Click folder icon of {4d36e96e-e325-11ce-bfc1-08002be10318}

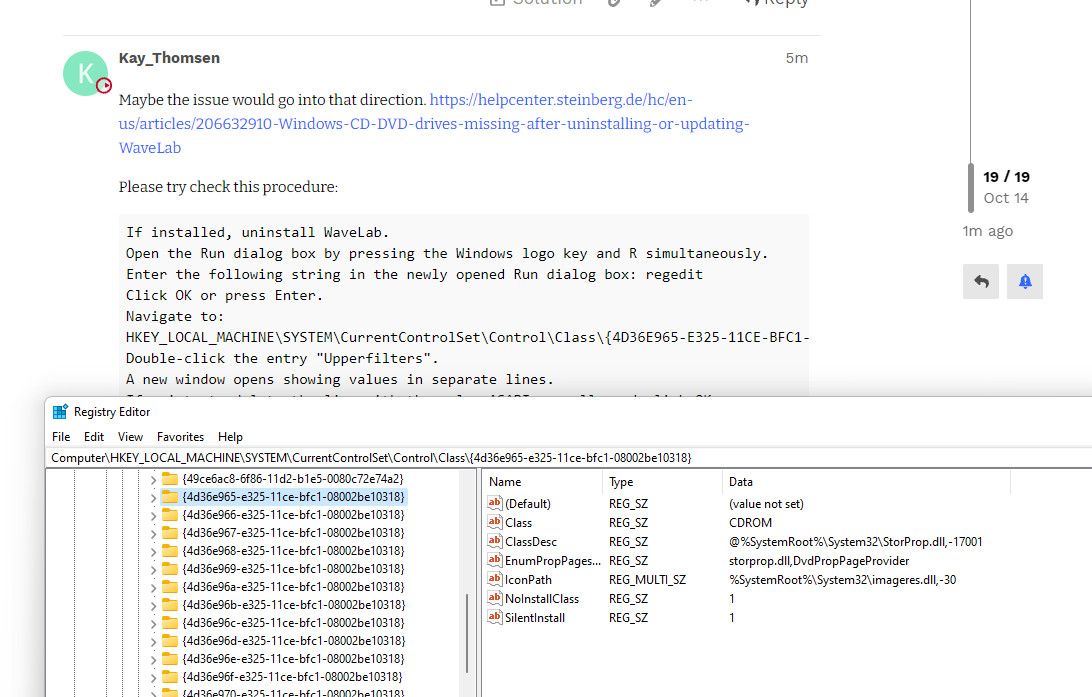click(x=170, y=658)
